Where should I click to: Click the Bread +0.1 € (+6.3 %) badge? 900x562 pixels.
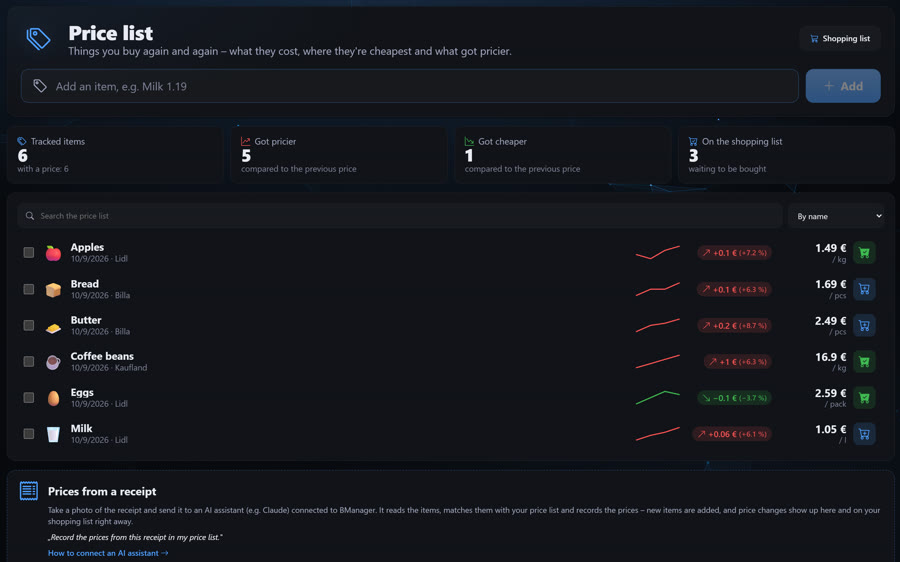[734, 289]
